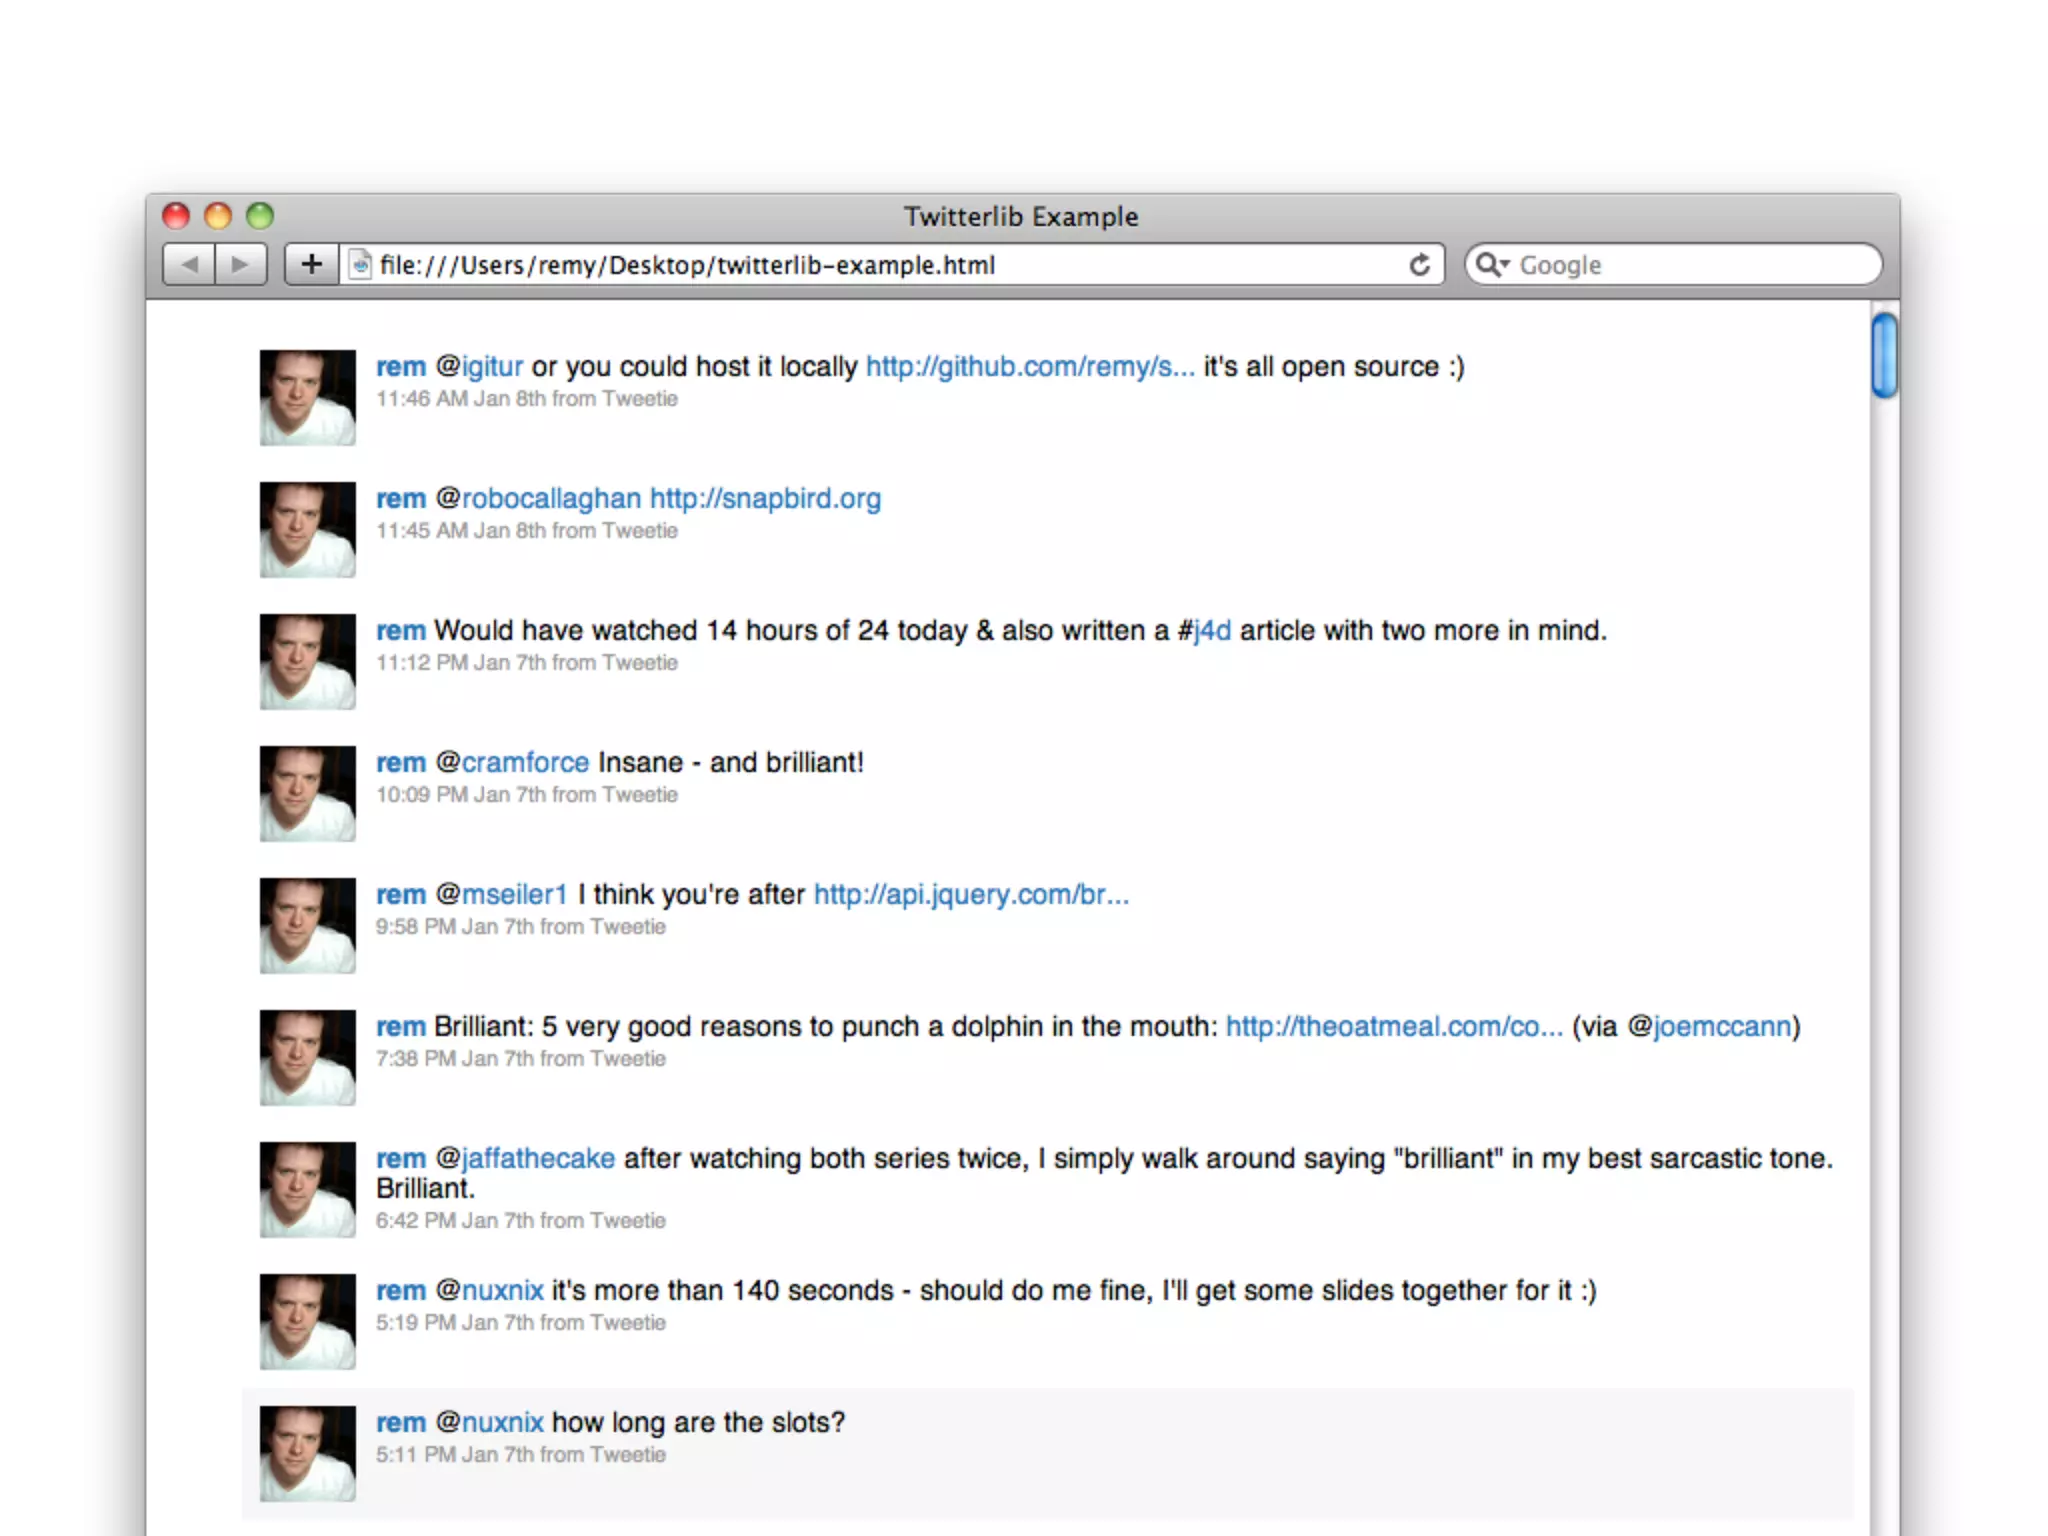The image size is (2048, 1536).
Task: Click the reload page icon
Action: coord(1419,265)
